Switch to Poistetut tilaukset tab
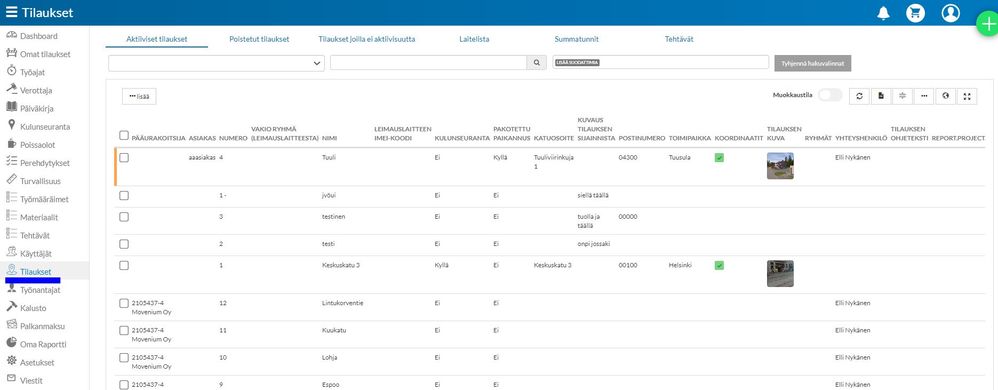The width and height of the screenshot is (998, 390). pyautogui.click(x=259, y=39)
